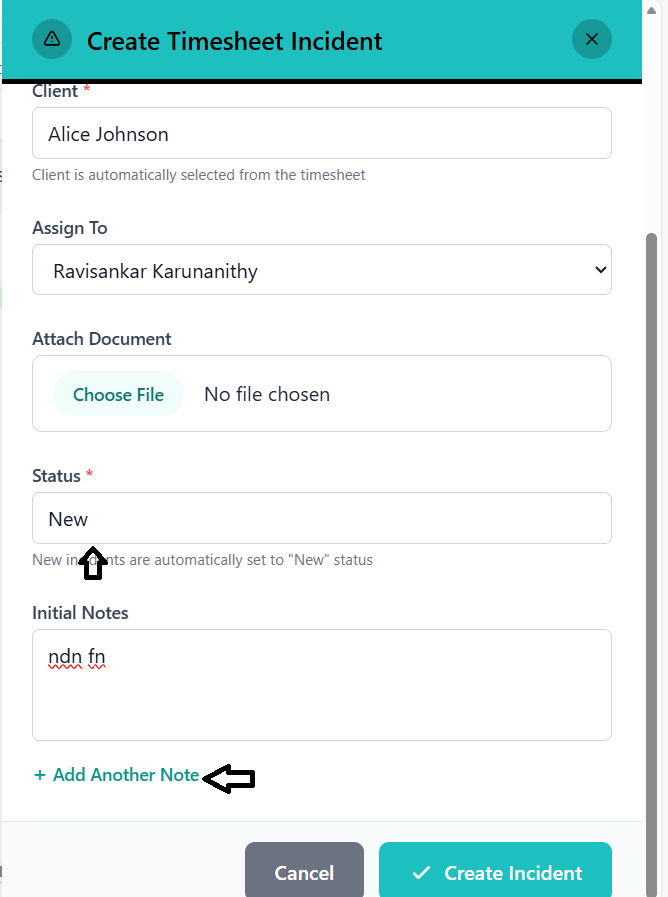The height and width of the screenshot is (897, 668).
Task: Submit with the Create Incident button
Action: tap(495, 873)
